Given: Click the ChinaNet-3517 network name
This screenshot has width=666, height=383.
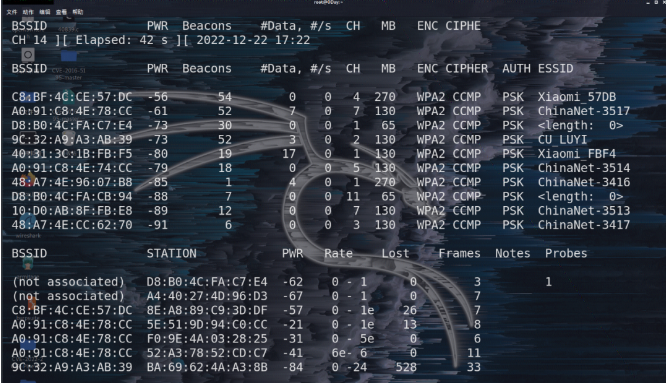Looking at the screenshot, I should tap(584, 111).
